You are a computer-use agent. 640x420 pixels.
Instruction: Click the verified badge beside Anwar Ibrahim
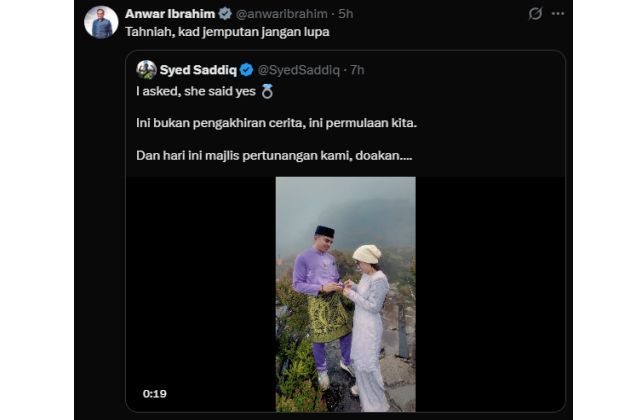(225, 14)
